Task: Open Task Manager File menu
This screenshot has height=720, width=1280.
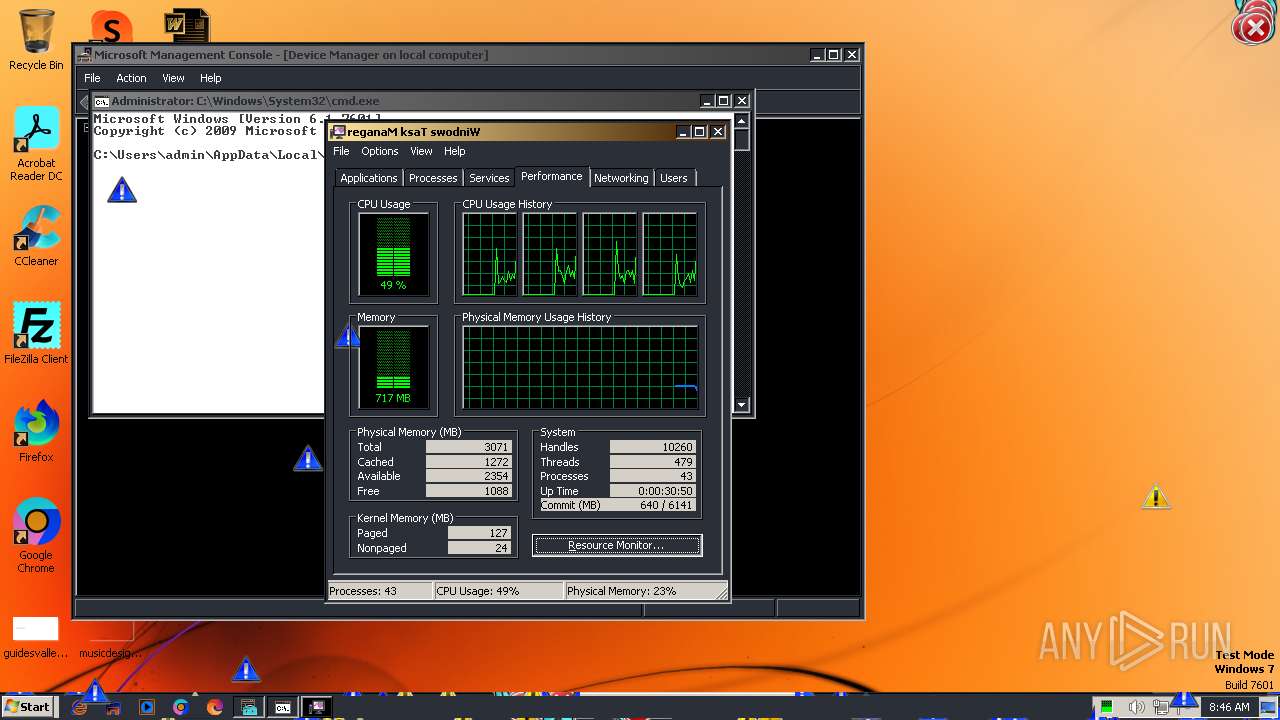Action: coord(341,151)
